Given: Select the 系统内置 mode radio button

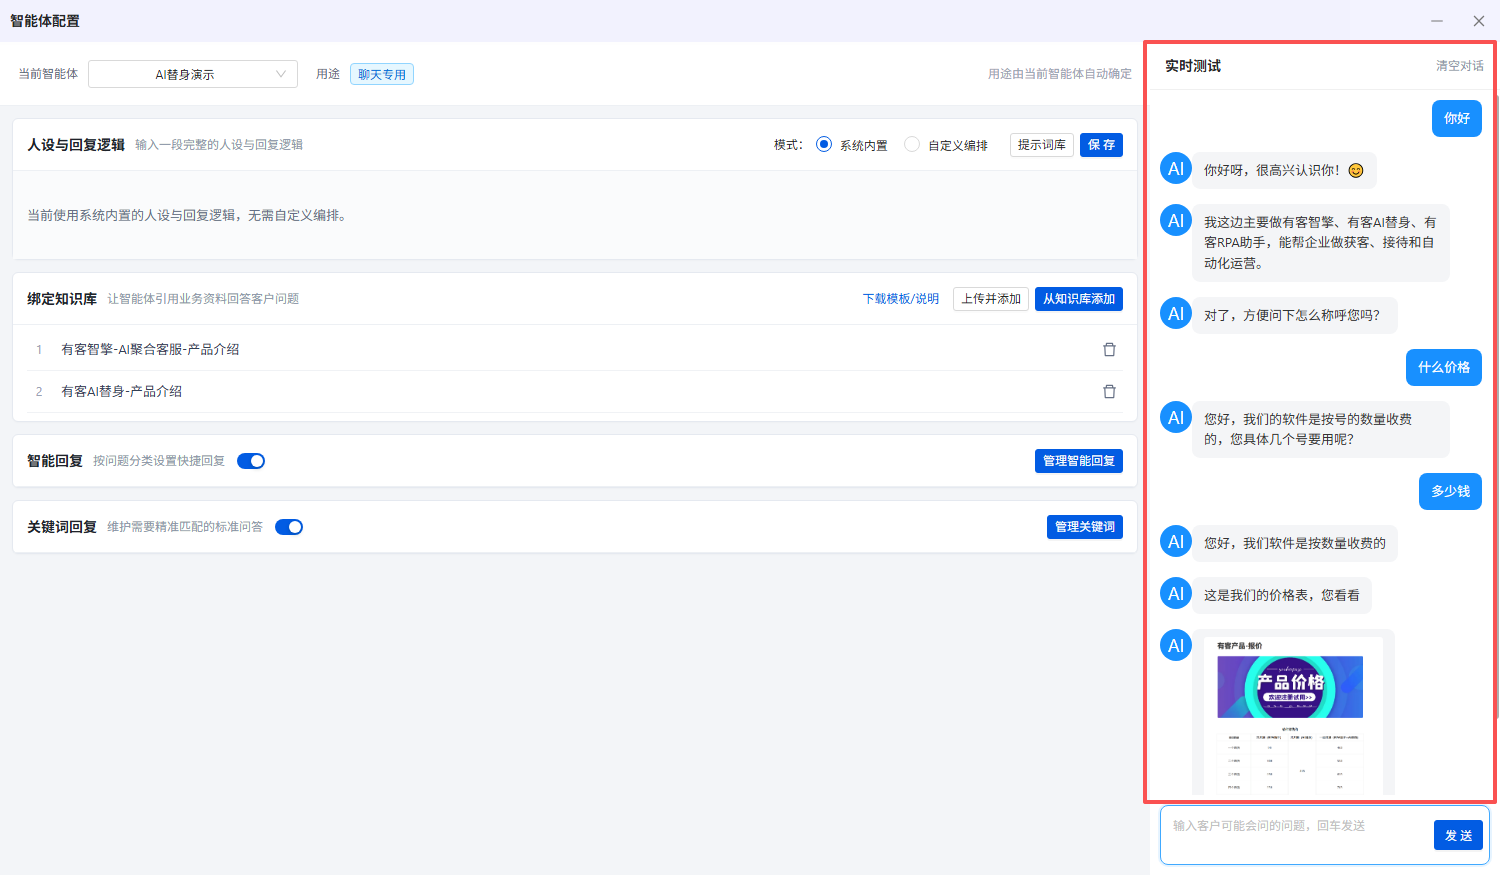Looking at the screenshot, I should pyautogui.click(x=824, y=144).
